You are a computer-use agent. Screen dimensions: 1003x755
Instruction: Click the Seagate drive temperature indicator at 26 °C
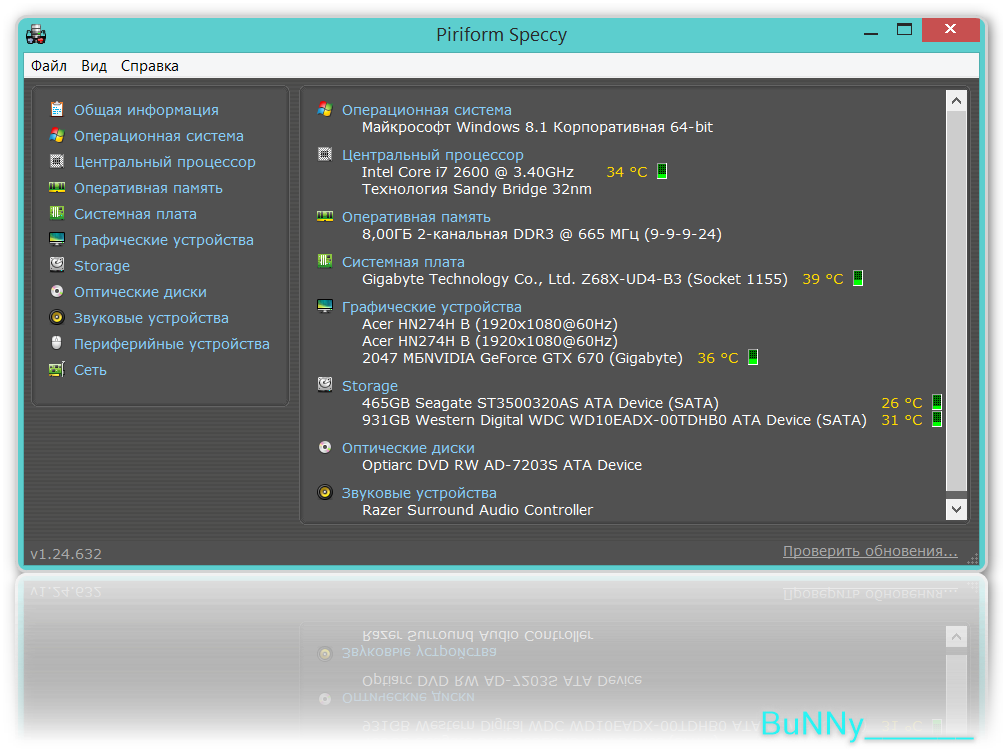937,402
